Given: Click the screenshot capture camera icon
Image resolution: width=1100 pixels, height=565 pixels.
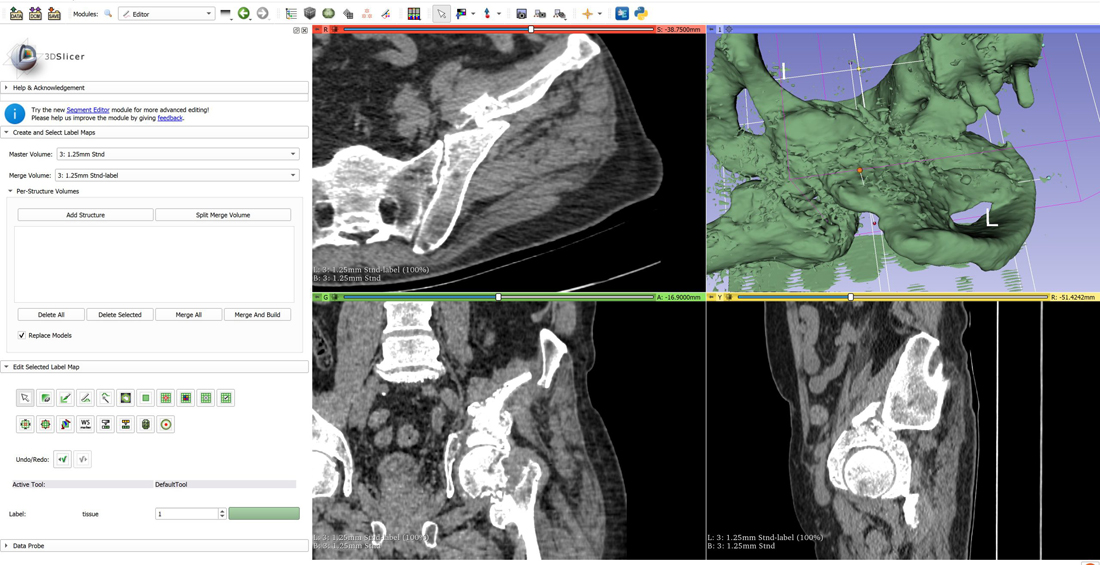Looking at the screenshot, I should pyautogui.click(x=521, y=14).
